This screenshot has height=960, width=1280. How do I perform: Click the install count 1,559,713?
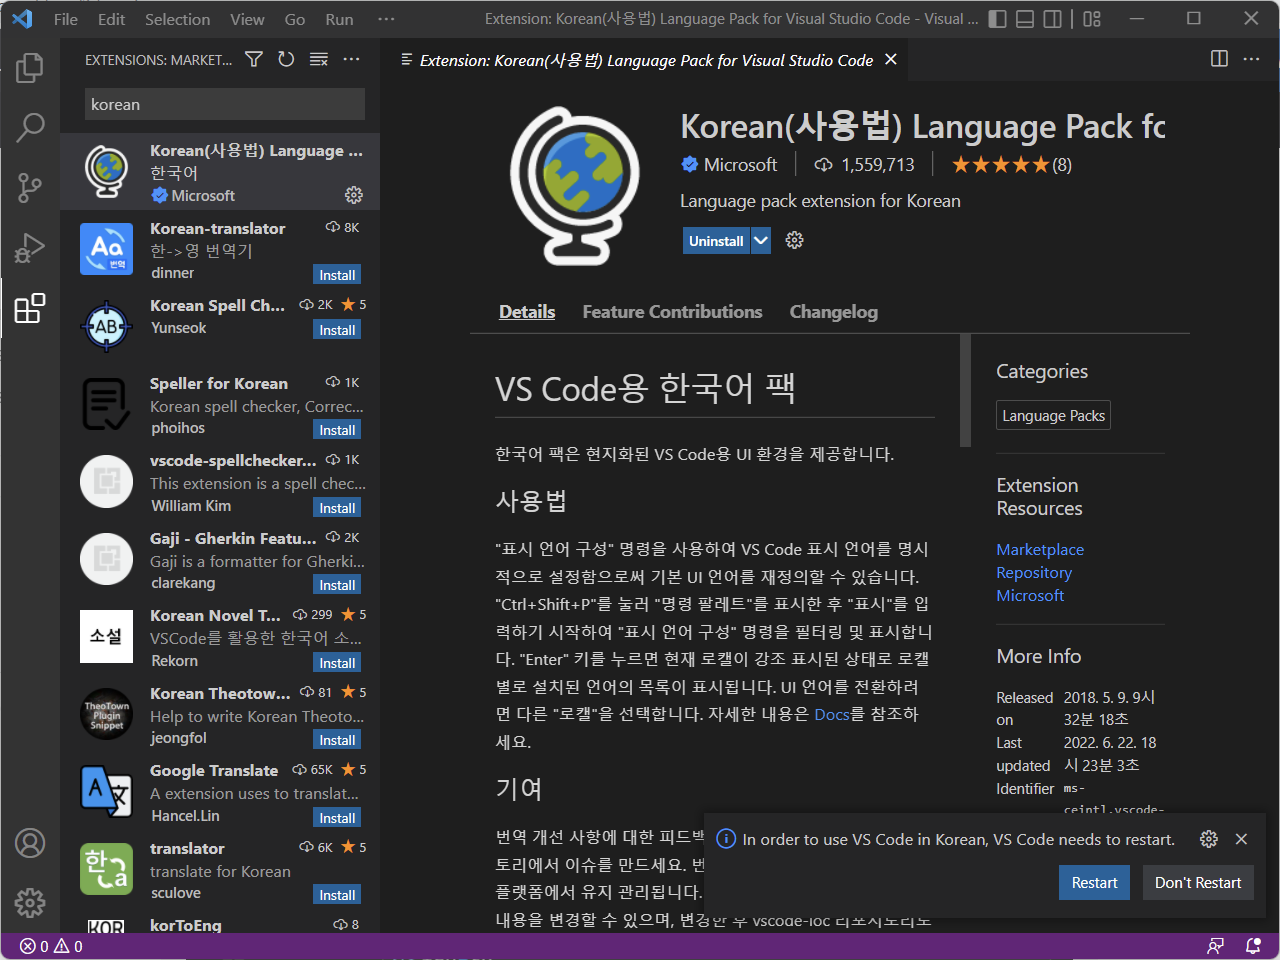[x=865, y=164]
